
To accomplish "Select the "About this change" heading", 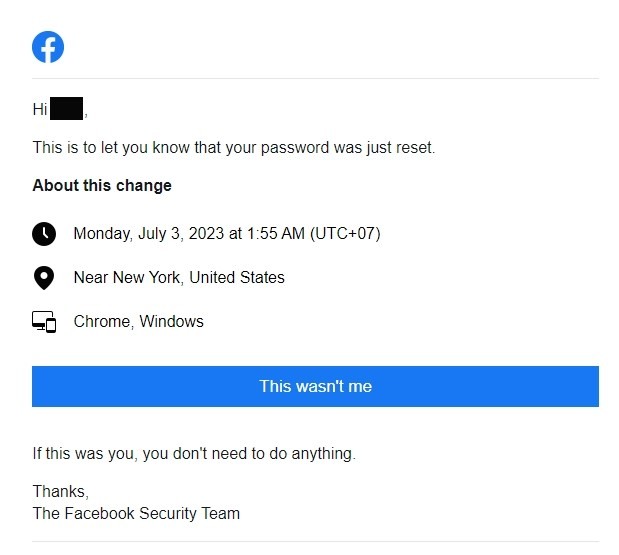I will (x=102, y=186).
